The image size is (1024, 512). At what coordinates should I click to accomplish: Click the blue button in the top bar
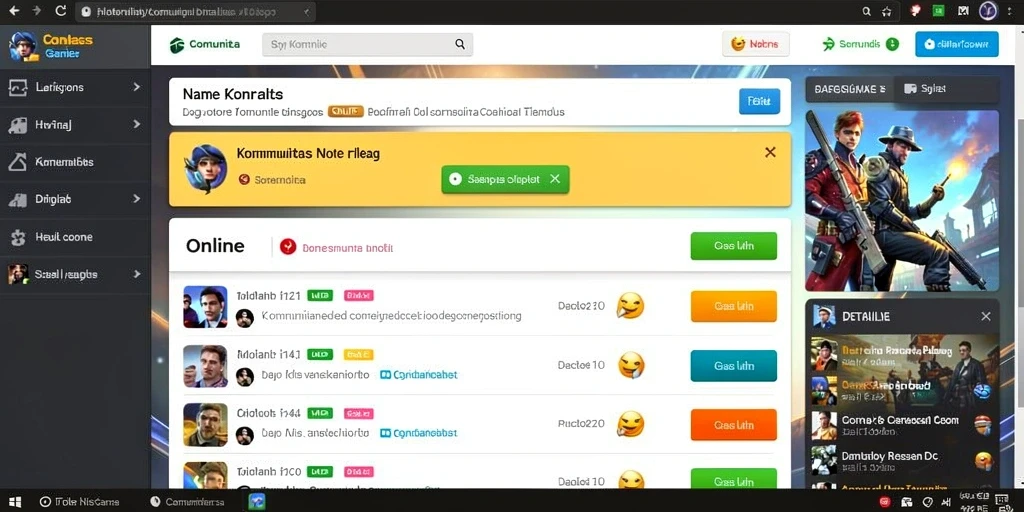tap(957, 44)
